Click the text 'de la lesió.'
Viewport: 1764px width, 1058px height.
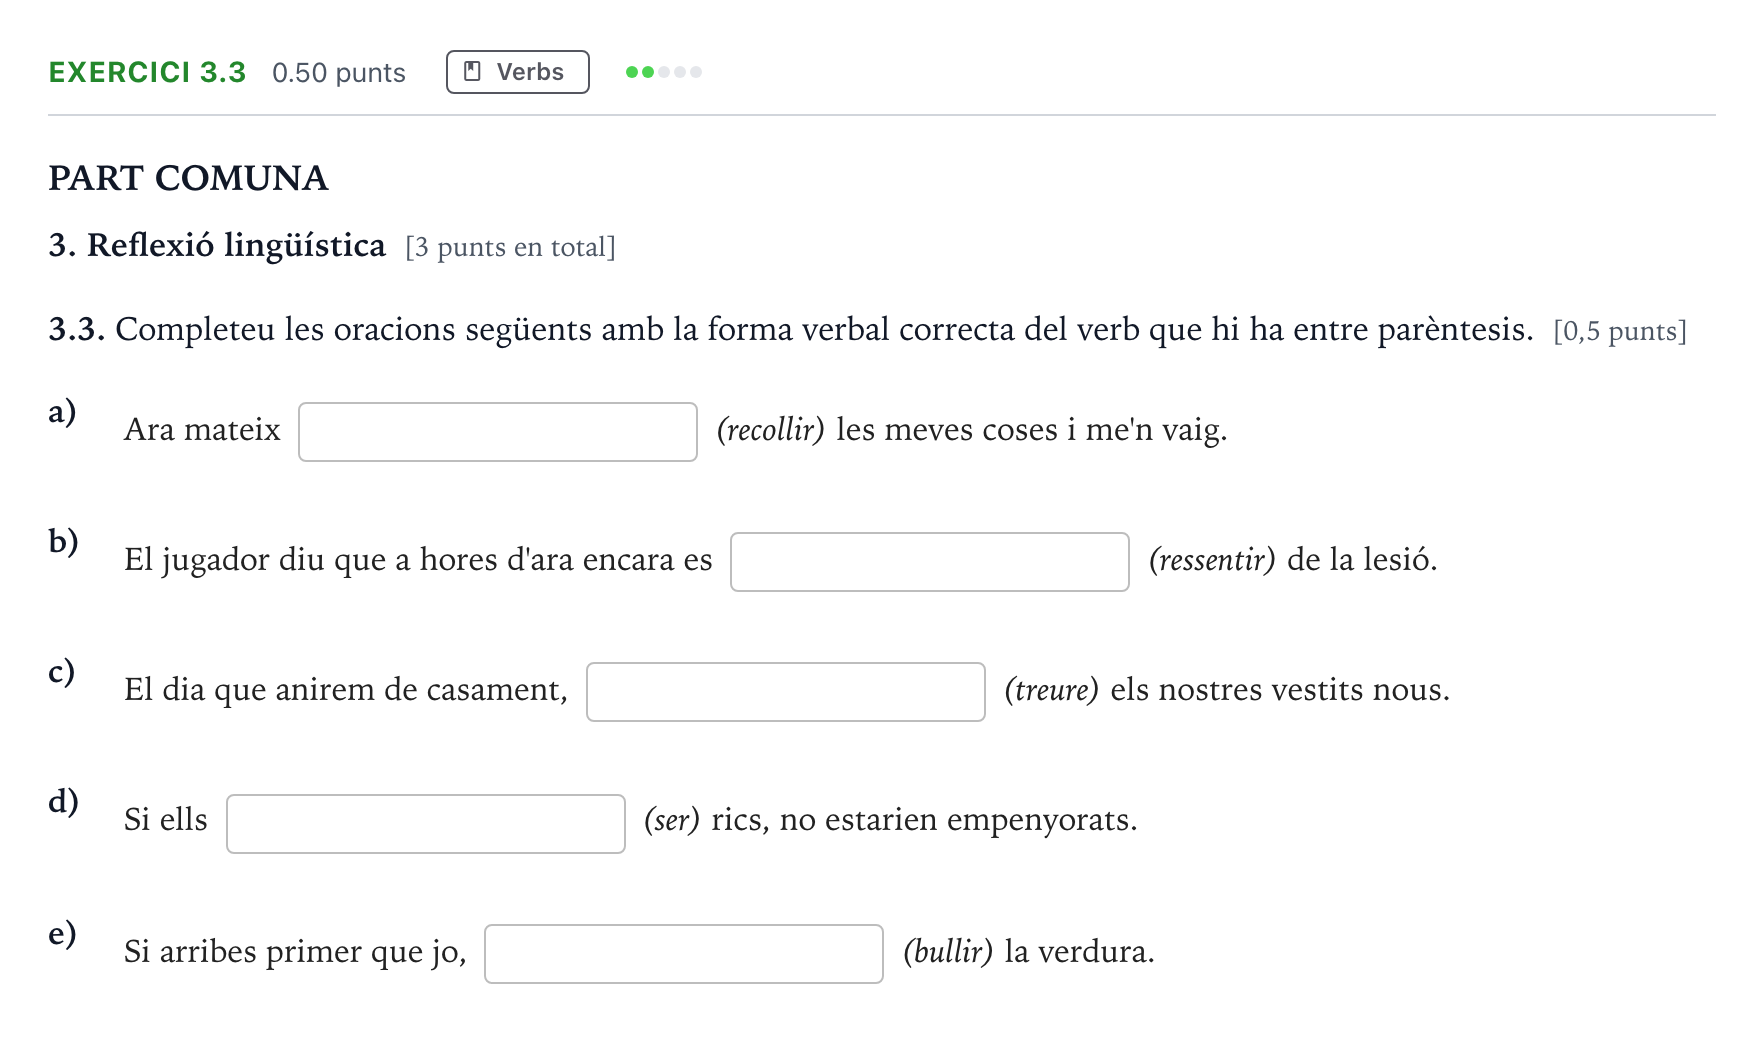[x=1362, y=560]
